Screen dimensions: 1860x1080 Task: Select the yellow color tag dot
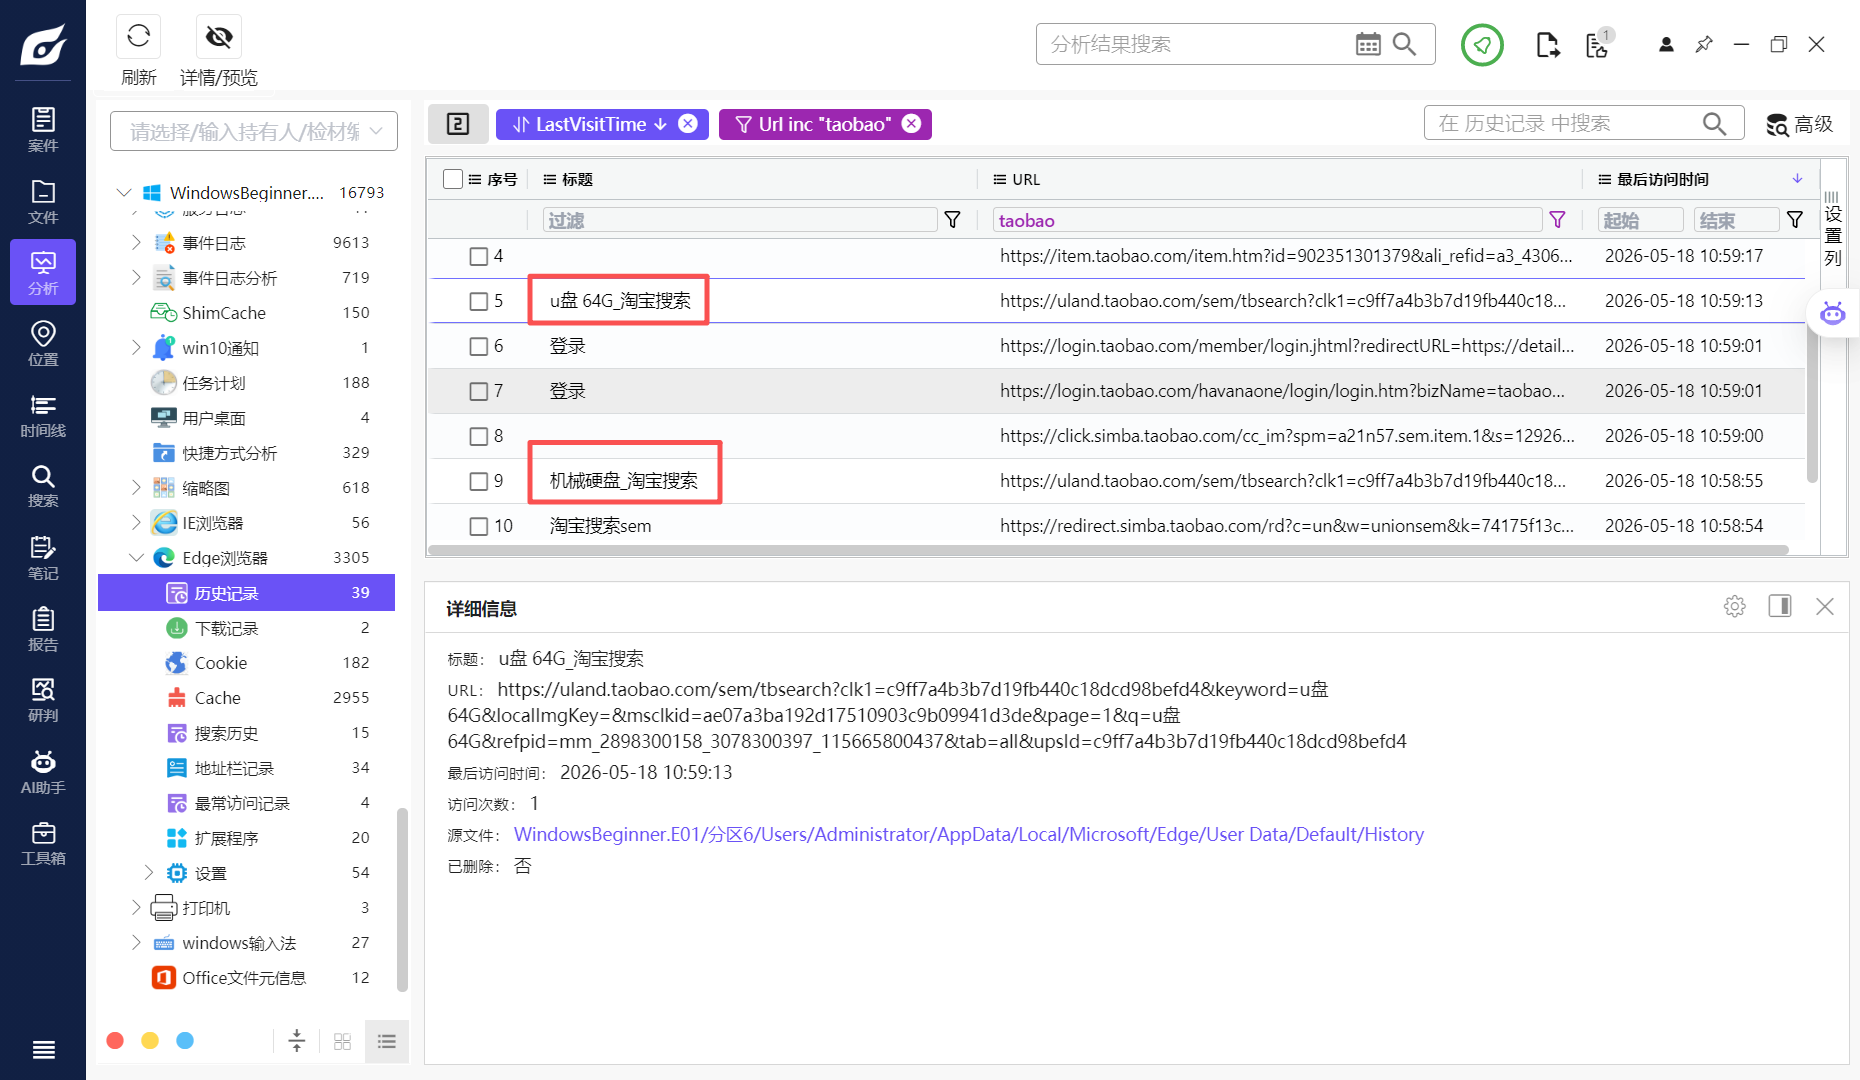tap(150, 1041)
